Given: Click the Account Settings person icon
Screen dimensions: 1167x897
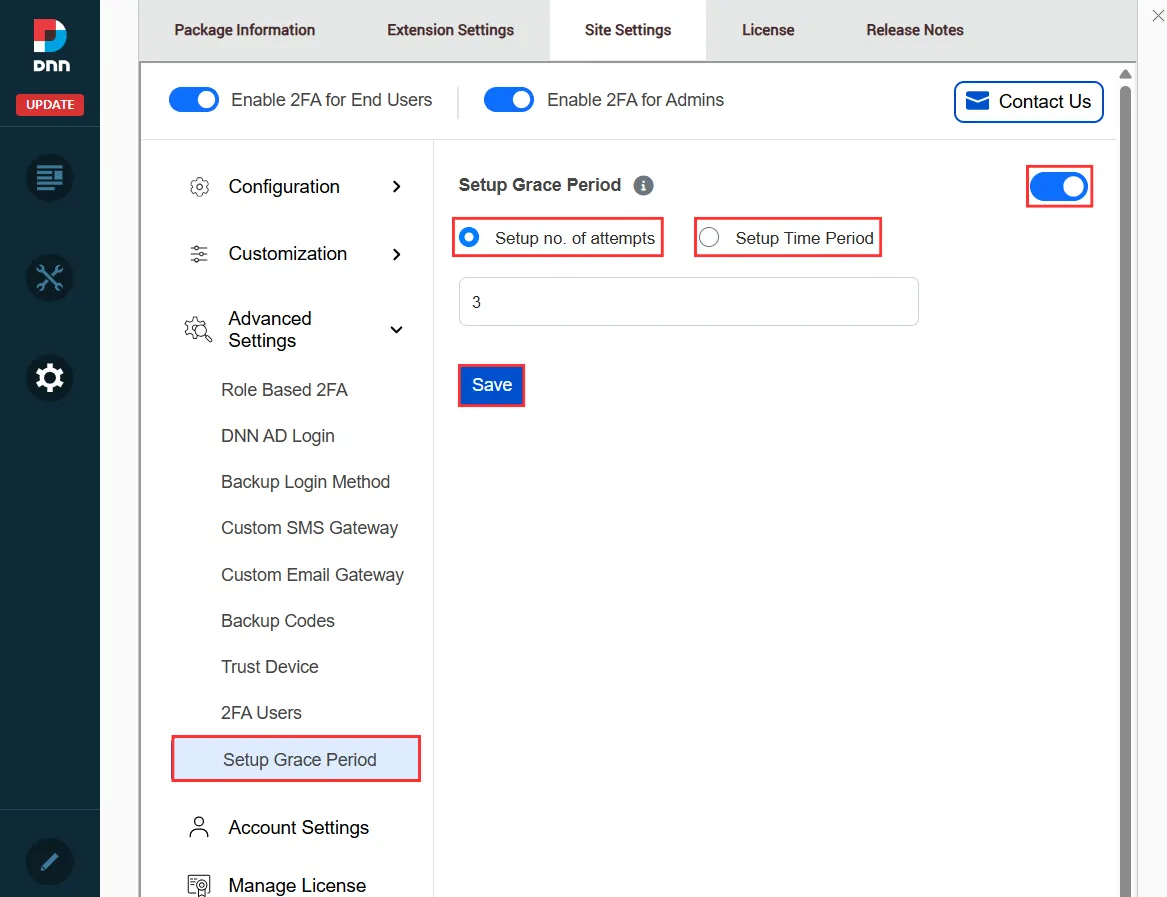Looking at the screenshot, I should click(199, 827).
